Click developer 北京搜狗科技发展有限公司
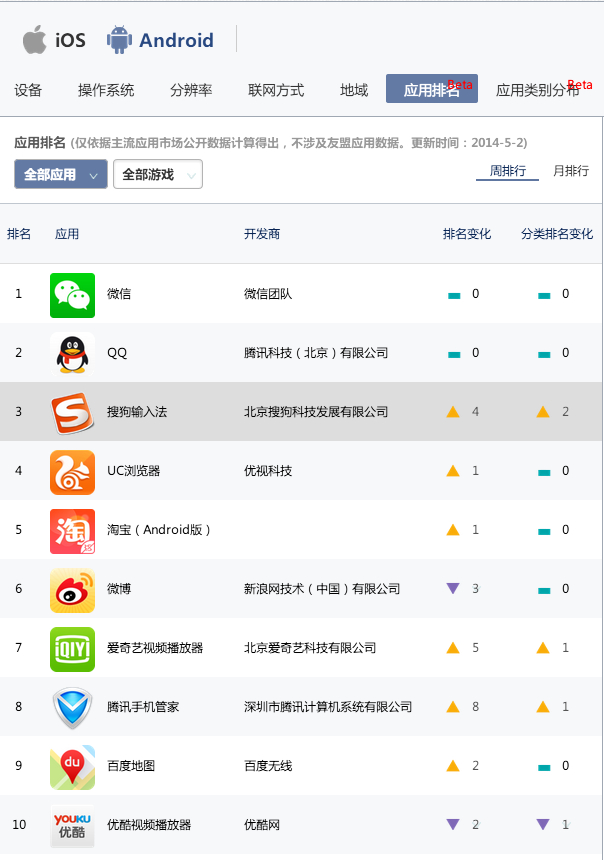 316,412
